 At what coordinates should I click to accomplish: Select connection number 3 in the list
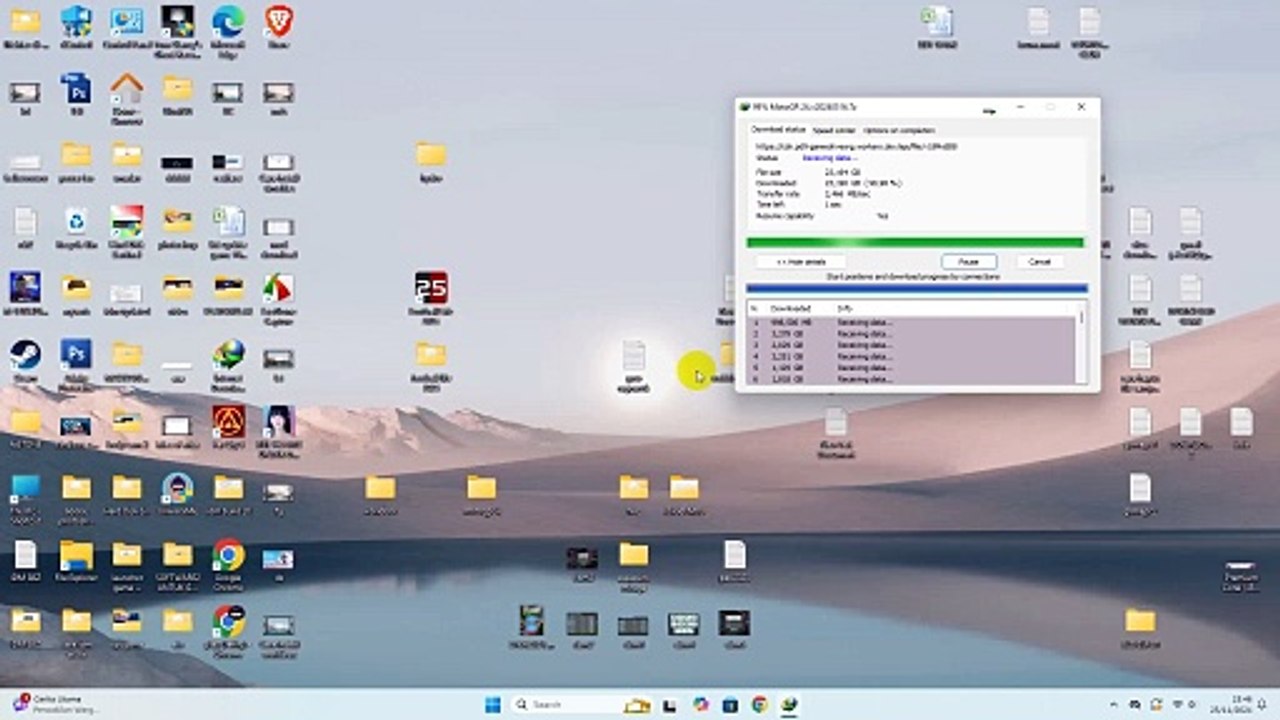911,345
